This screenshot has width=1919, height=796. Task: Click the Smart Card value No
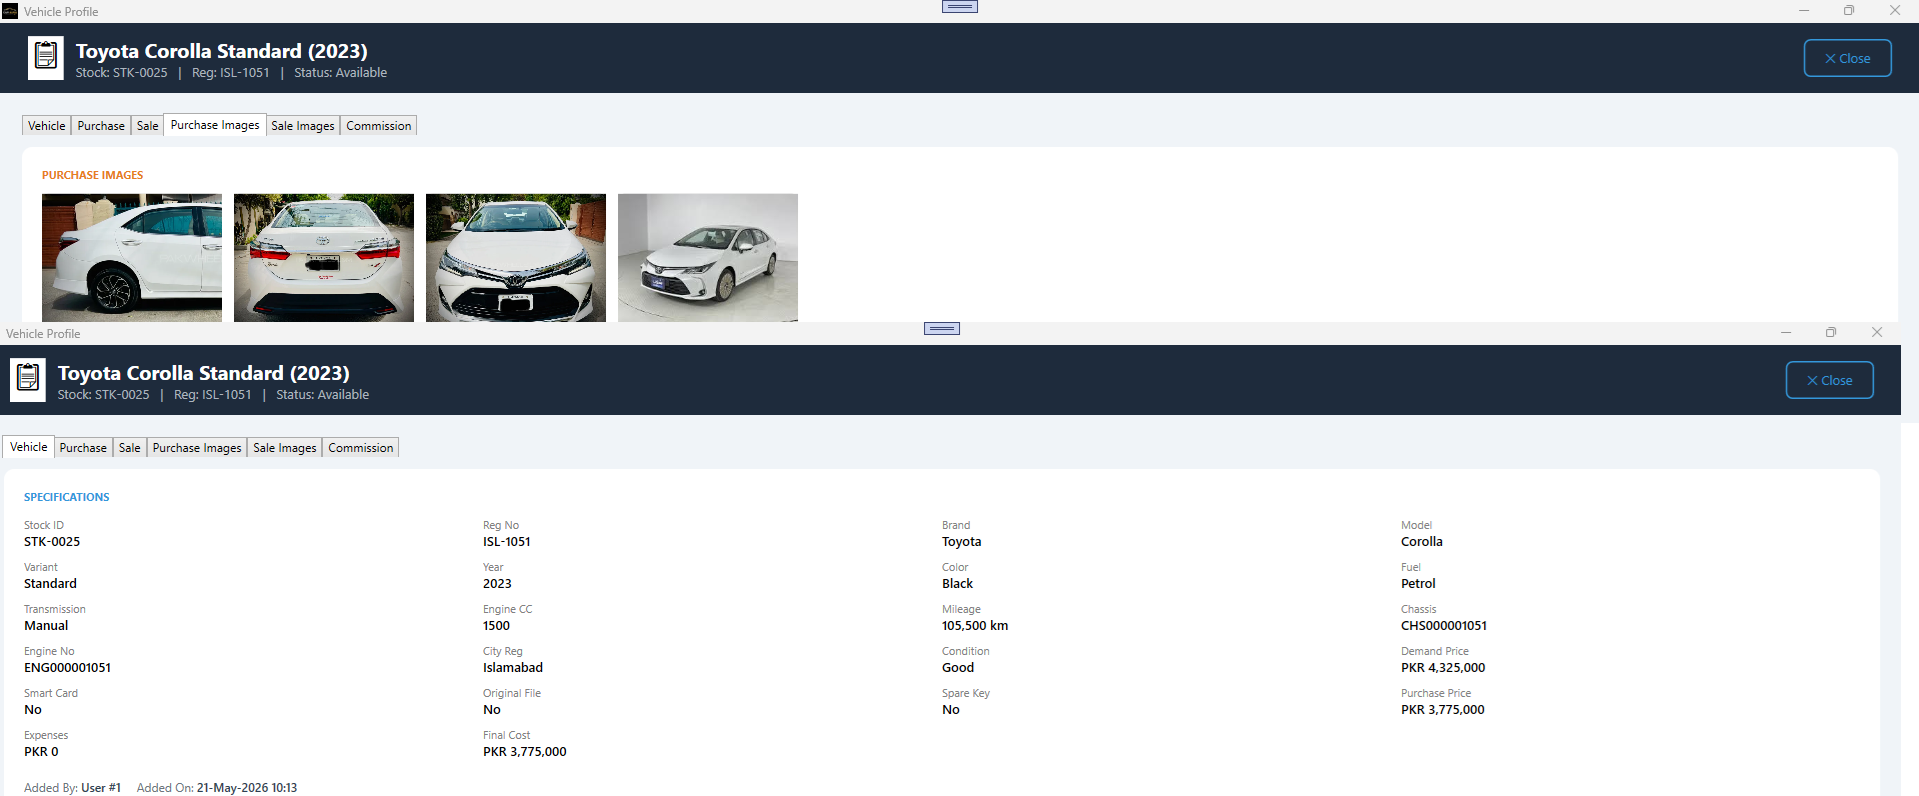point(33,710)
